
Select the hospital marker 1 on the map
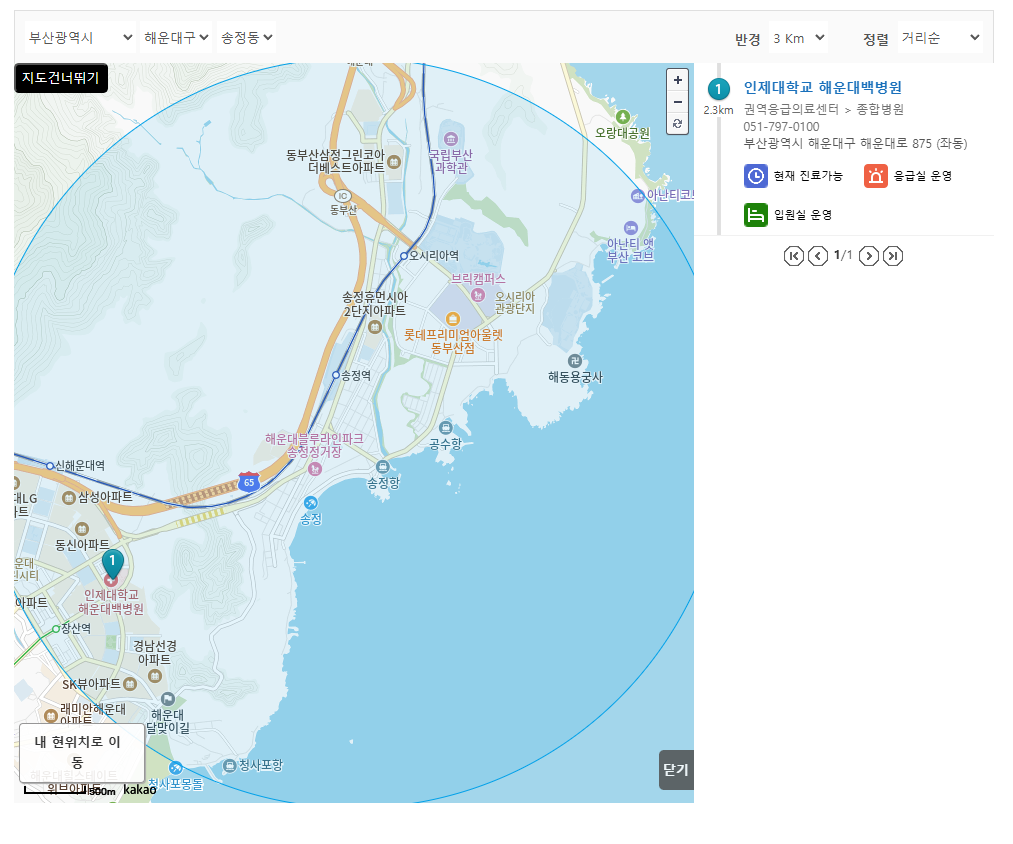click(112, 562)
